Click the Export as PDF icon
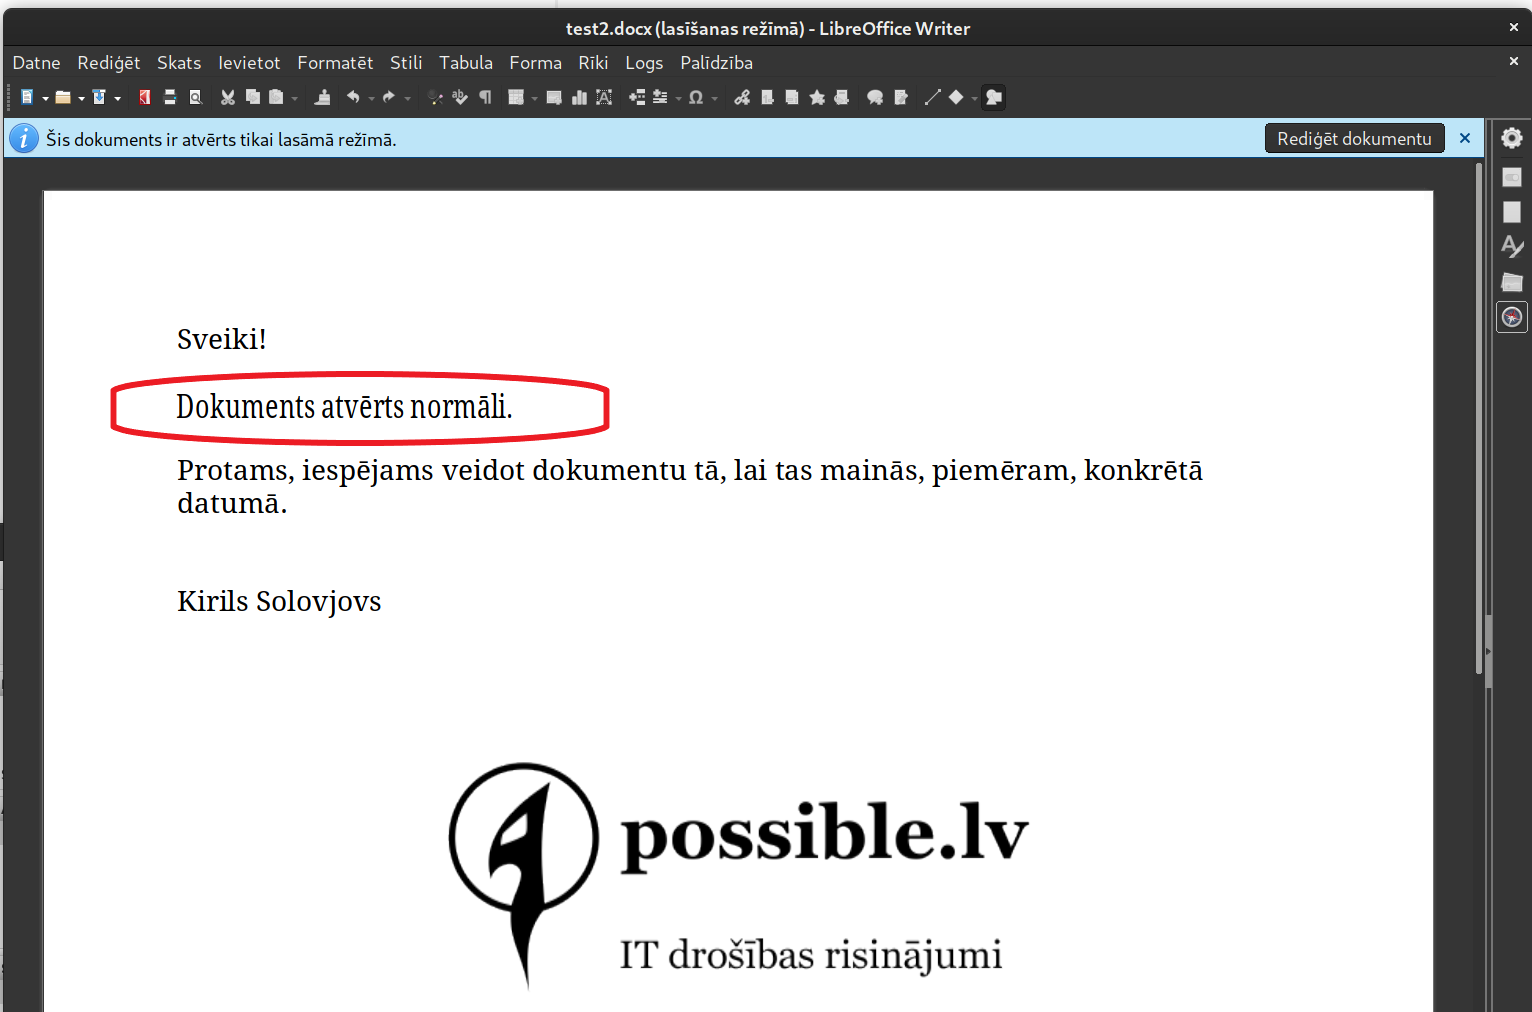The image size is (1532, 1012). coord(145,97)
